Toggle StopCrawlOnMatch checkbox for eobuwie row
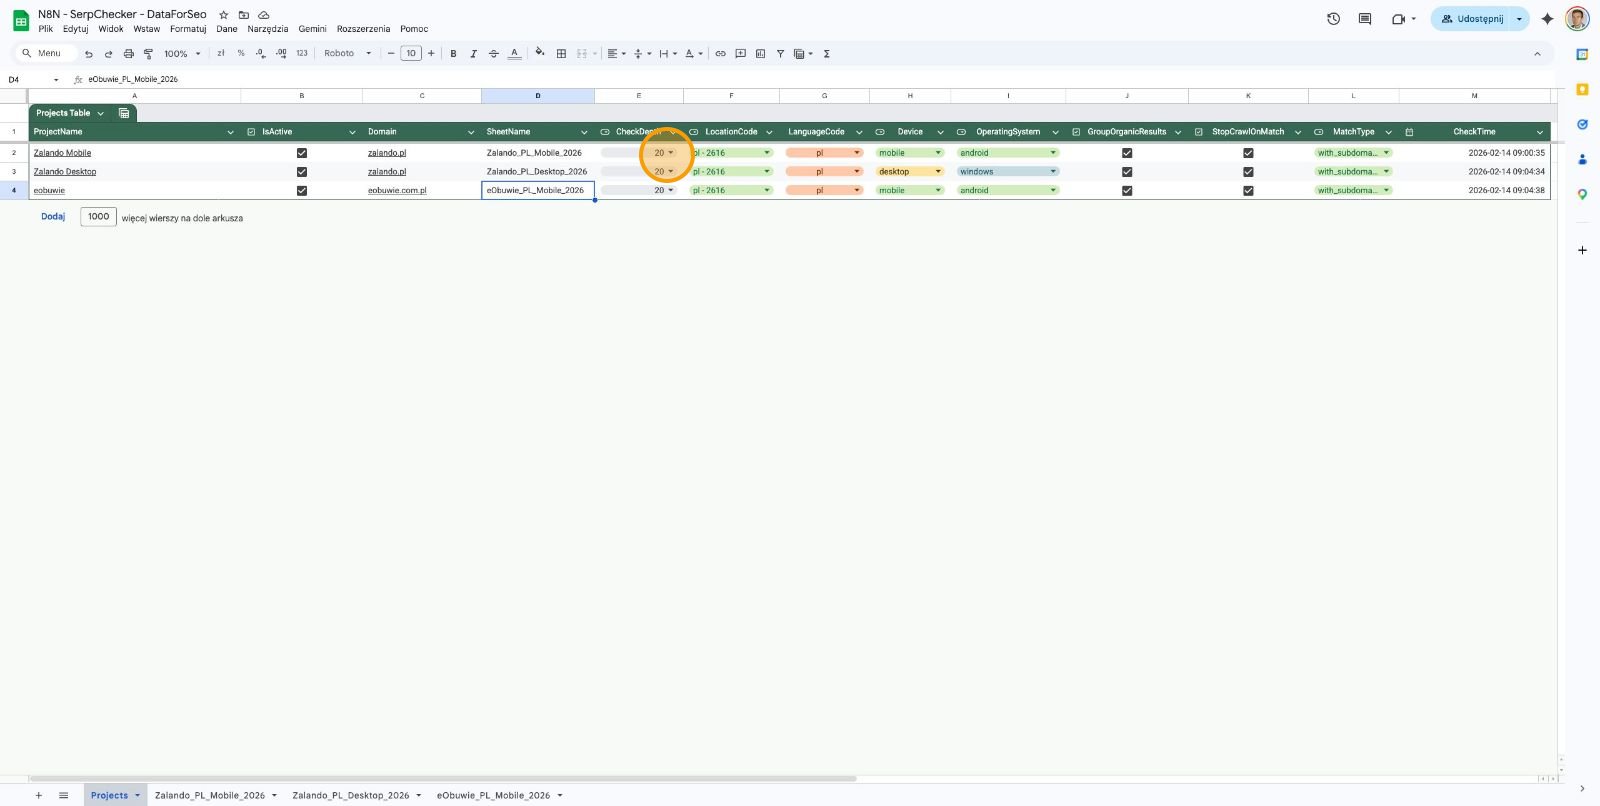Image resolution: width=1600 pixels, height=806 pixels. point(1248,191)
